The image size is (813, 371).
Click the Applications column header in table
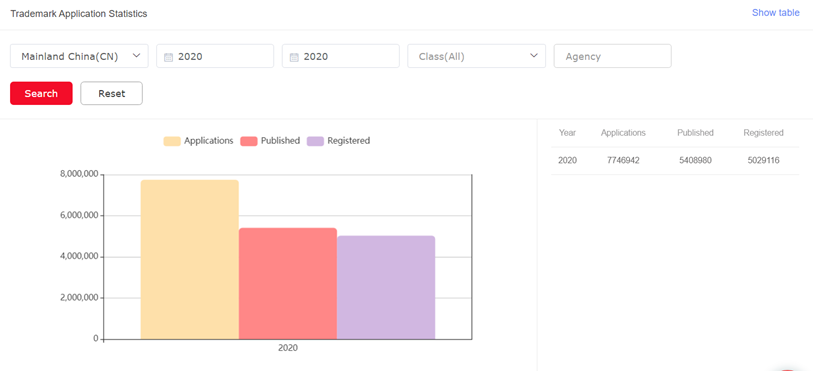623,133
